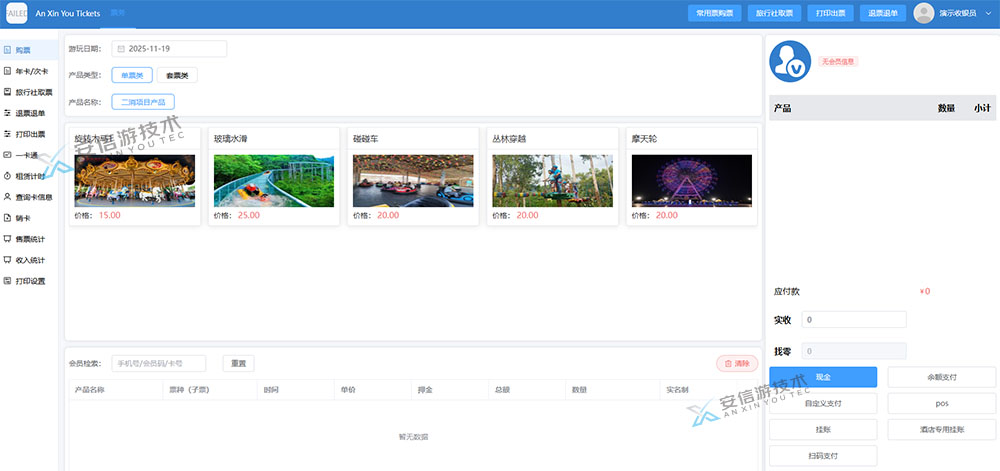Open the 游玩日期 date picker field
This screenshot has width=1000, height=471.
[x=170, y=49]
